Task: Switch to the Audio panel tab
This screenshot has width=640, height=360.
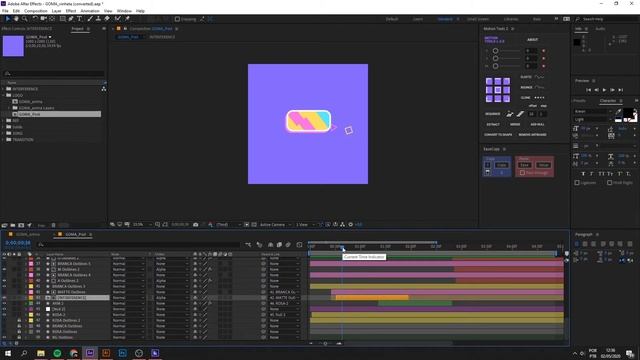Action: point(600,29)
